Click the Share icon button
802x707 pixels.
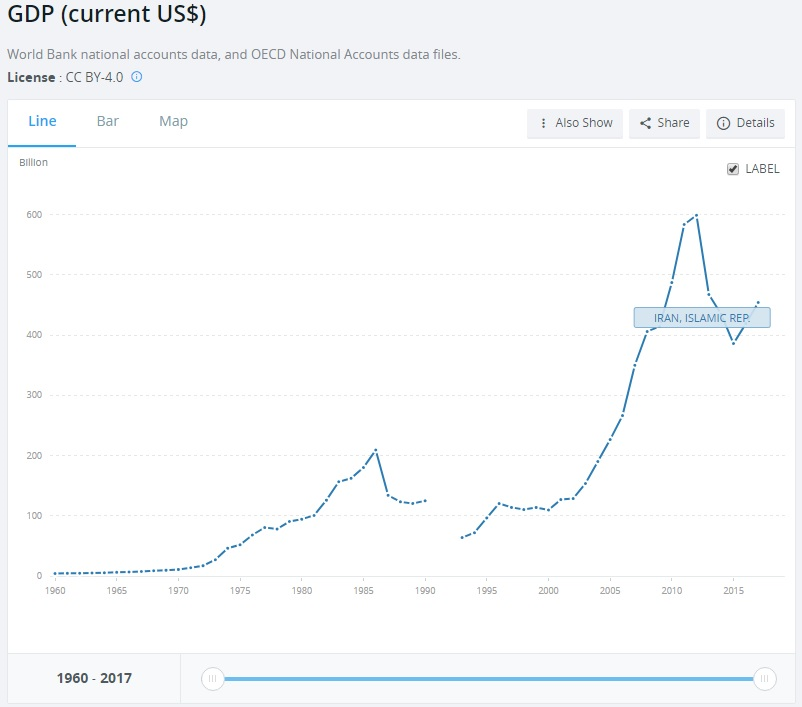pyautogui.click(x=646, y=123)
